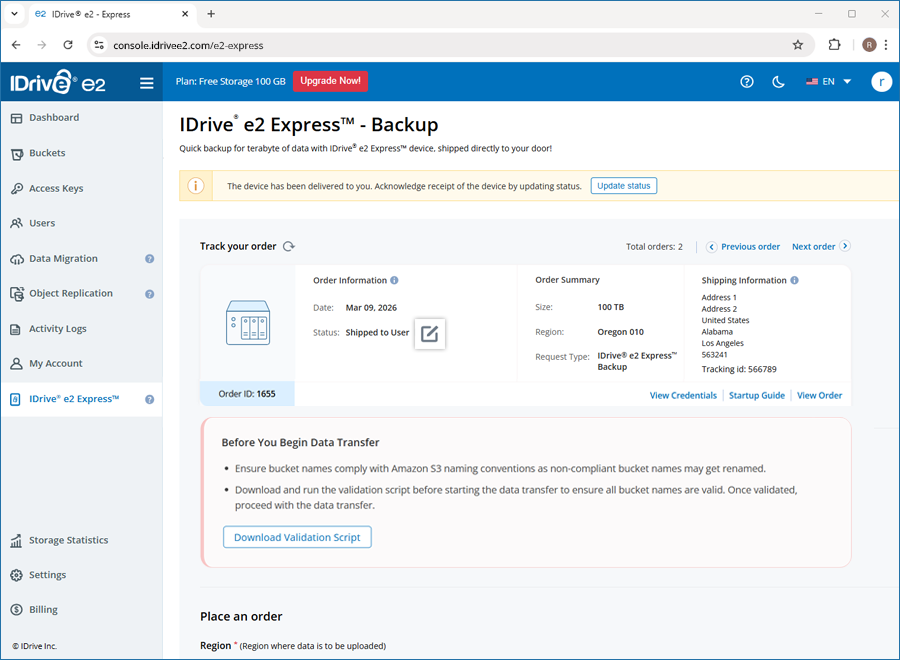
Task: Open the help question mark icon
Action: [747, 81]
